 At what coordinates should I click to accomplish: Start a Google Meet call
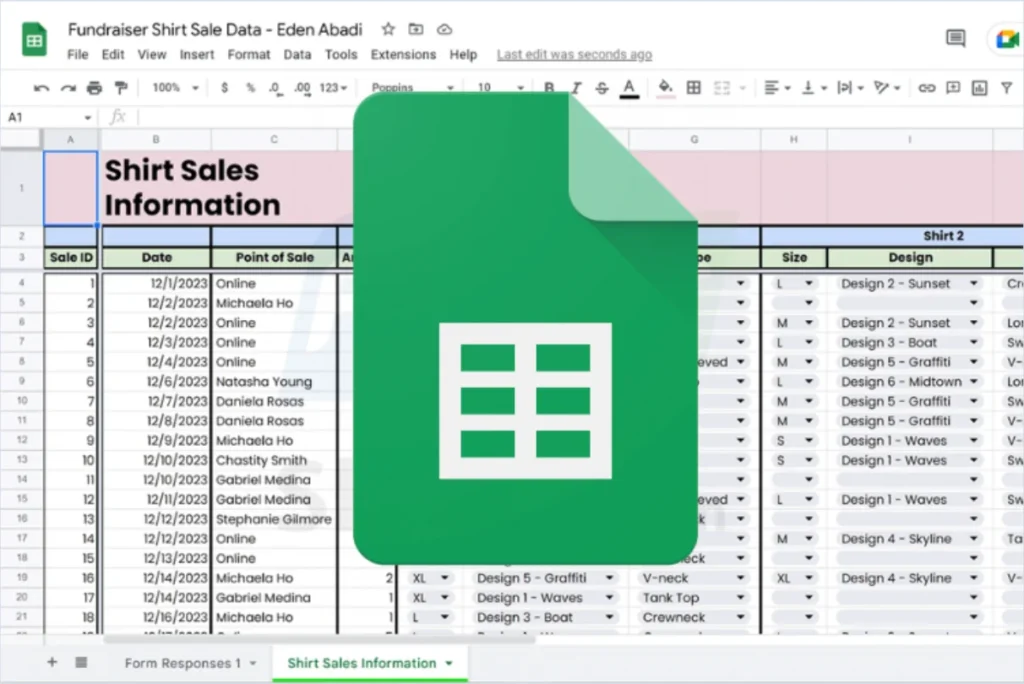click(x=1007, y=39)
